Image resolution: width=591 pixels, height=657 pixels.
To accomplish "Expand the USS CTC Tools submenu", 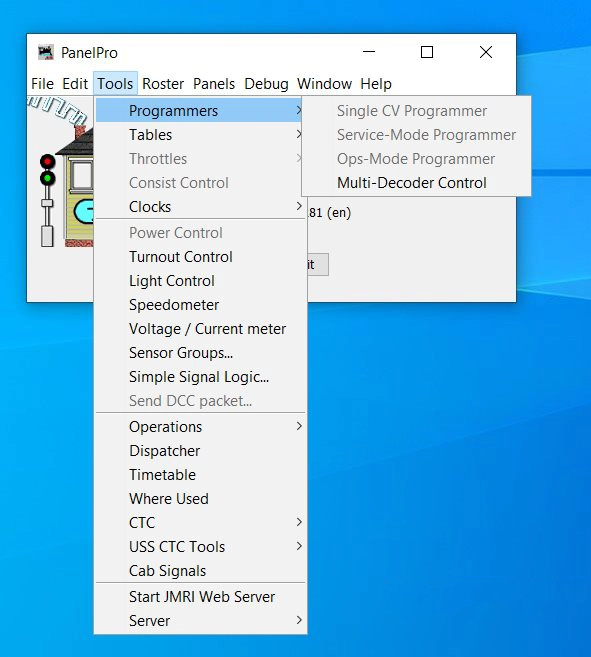I will click(x=200, y=546).
